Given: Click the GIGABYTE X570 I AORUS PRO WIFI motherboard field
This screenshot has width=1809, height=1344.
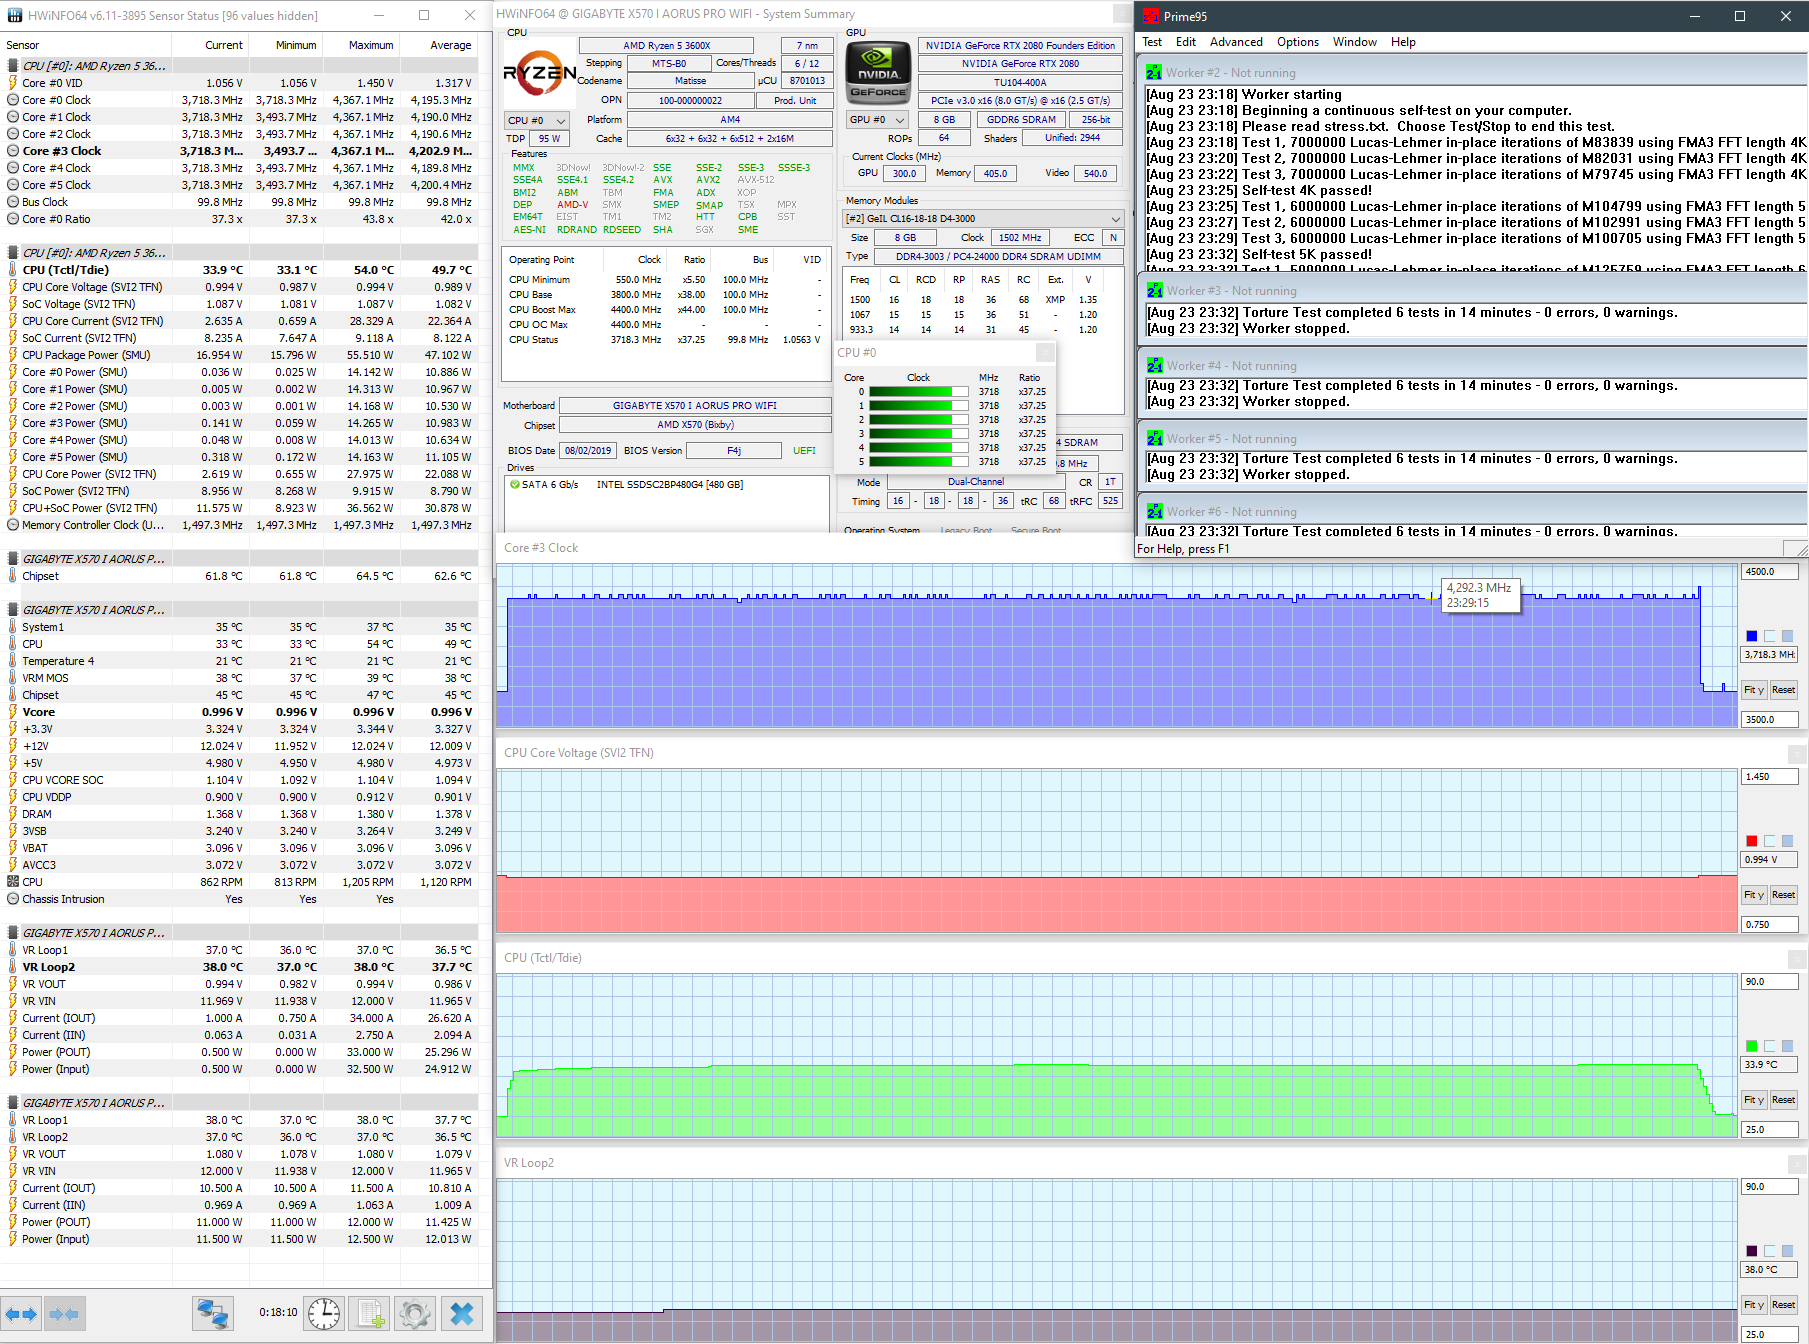Looking at the screenshot, I should tap(695, 406).
